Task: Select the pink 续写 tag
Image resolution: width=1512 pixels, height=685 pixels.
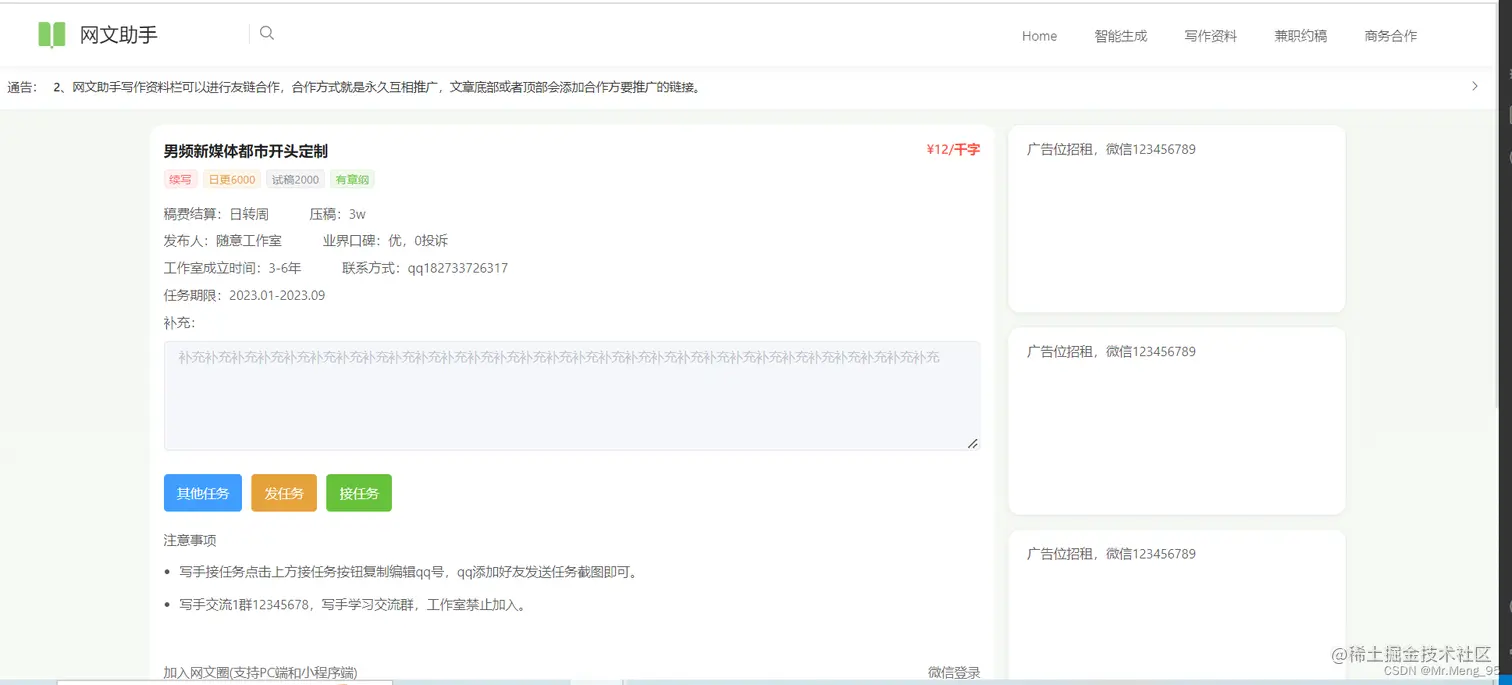Action: [x=180, y=179]
